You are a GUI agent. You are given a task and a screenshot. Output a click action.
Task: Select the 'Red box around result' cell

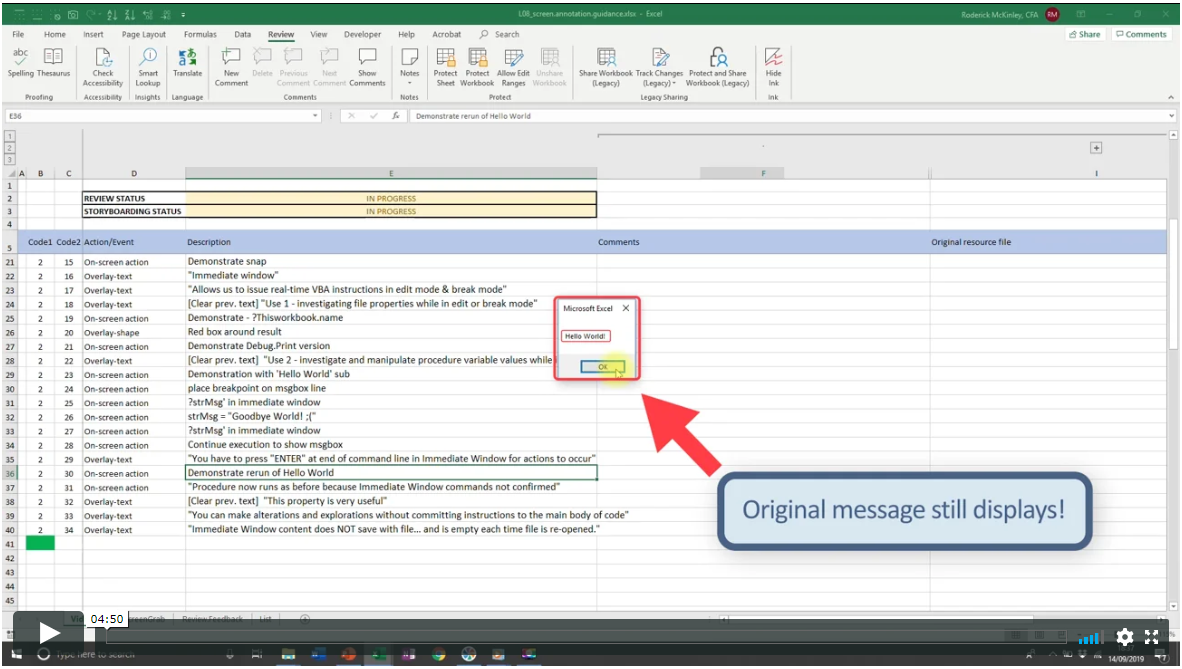(x=390, y=332)
